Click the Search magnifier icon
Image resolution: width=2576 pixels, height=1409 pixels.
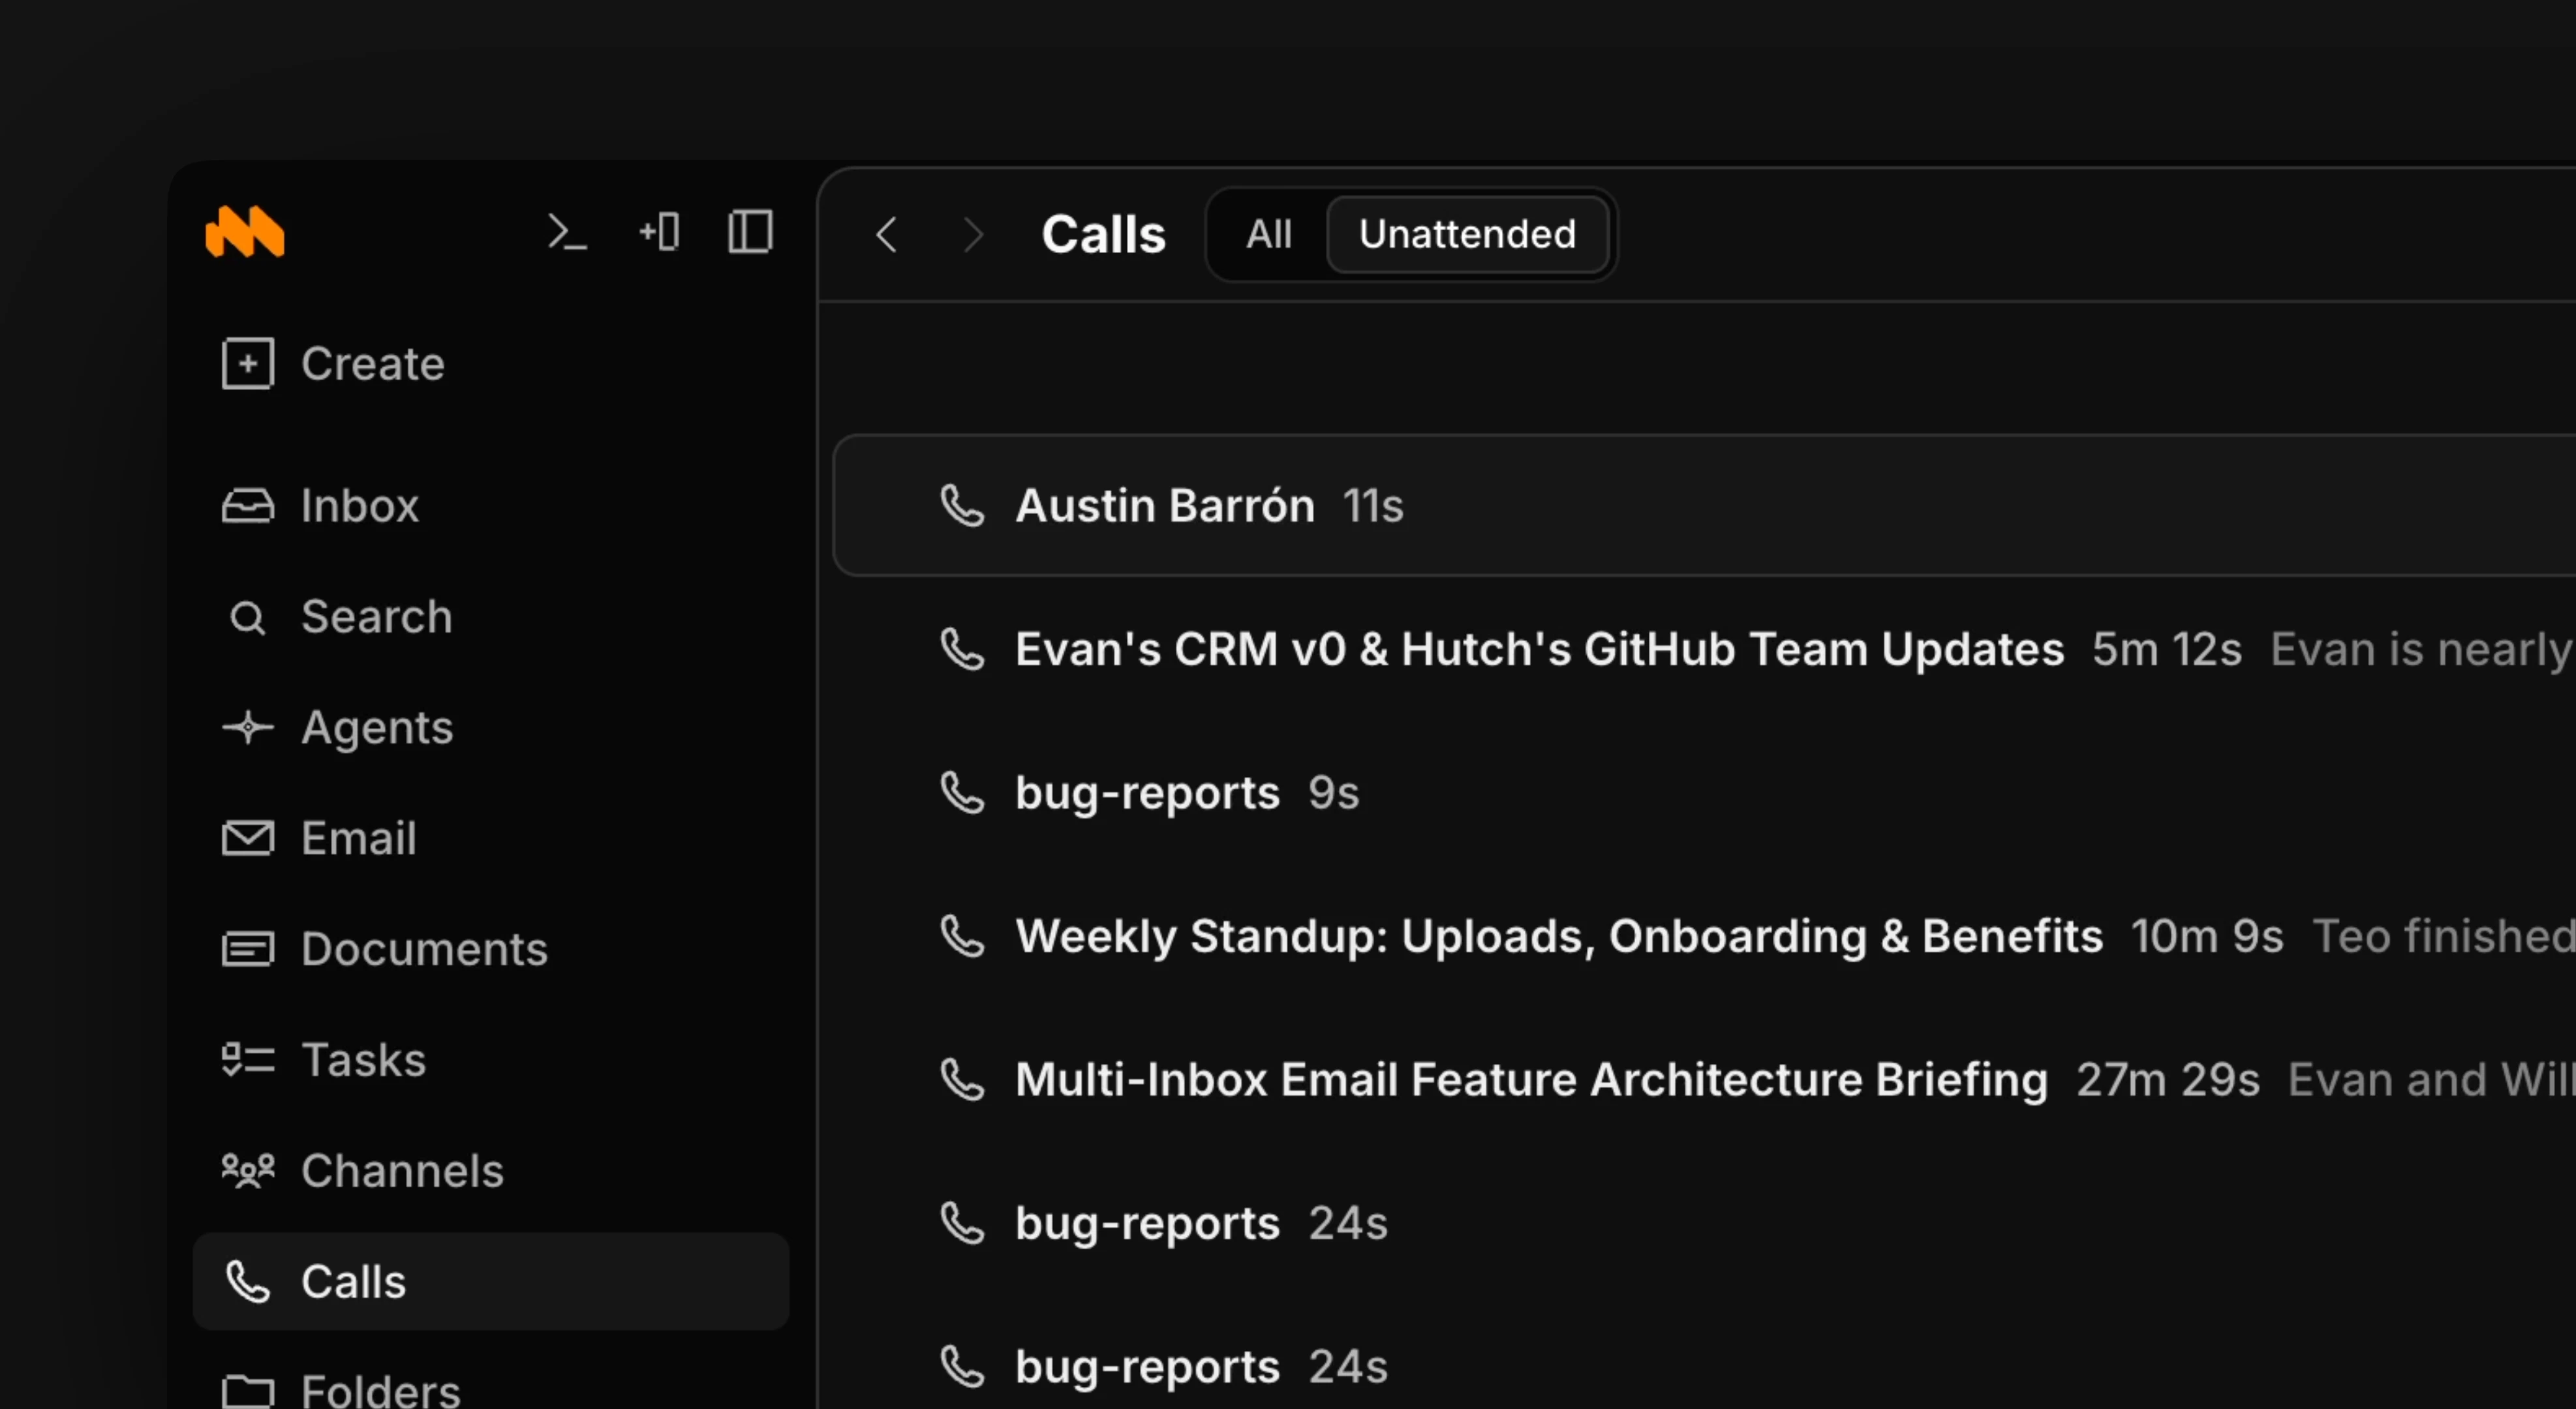(247, 618)
